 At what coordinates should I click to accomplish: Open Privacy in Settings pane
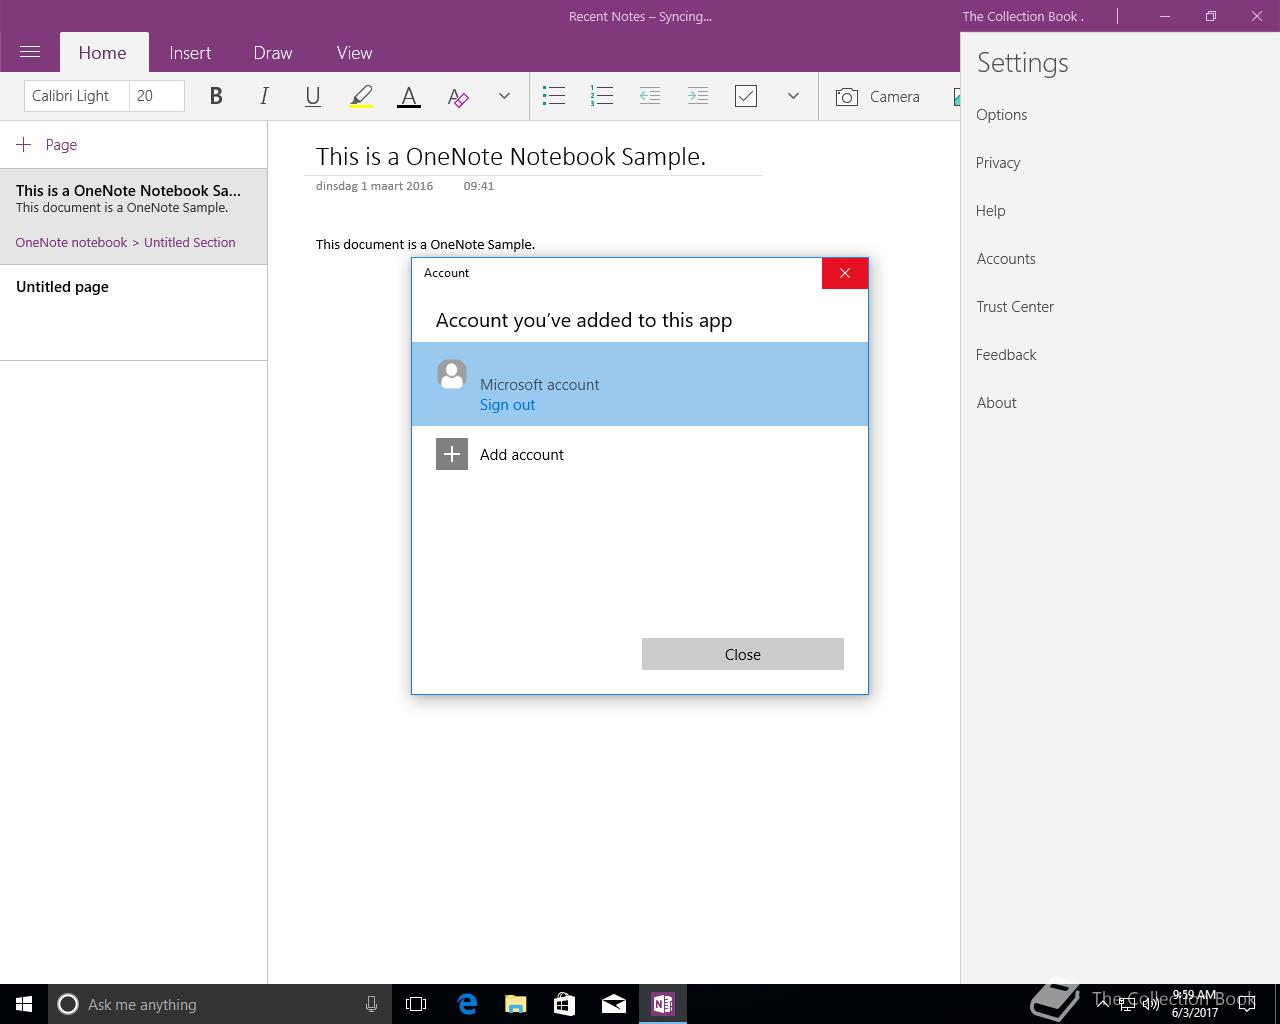coord(998,163)
